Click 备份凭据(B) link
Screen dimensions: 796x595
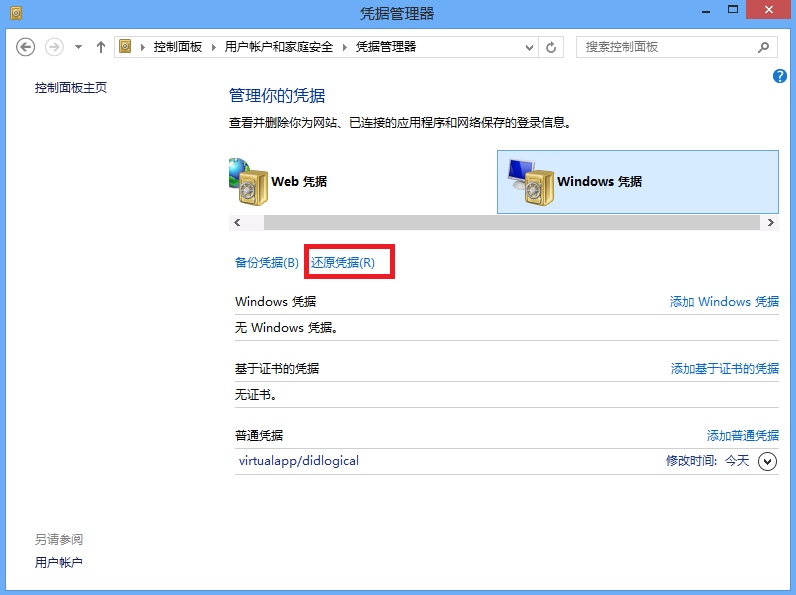point(267,262)
